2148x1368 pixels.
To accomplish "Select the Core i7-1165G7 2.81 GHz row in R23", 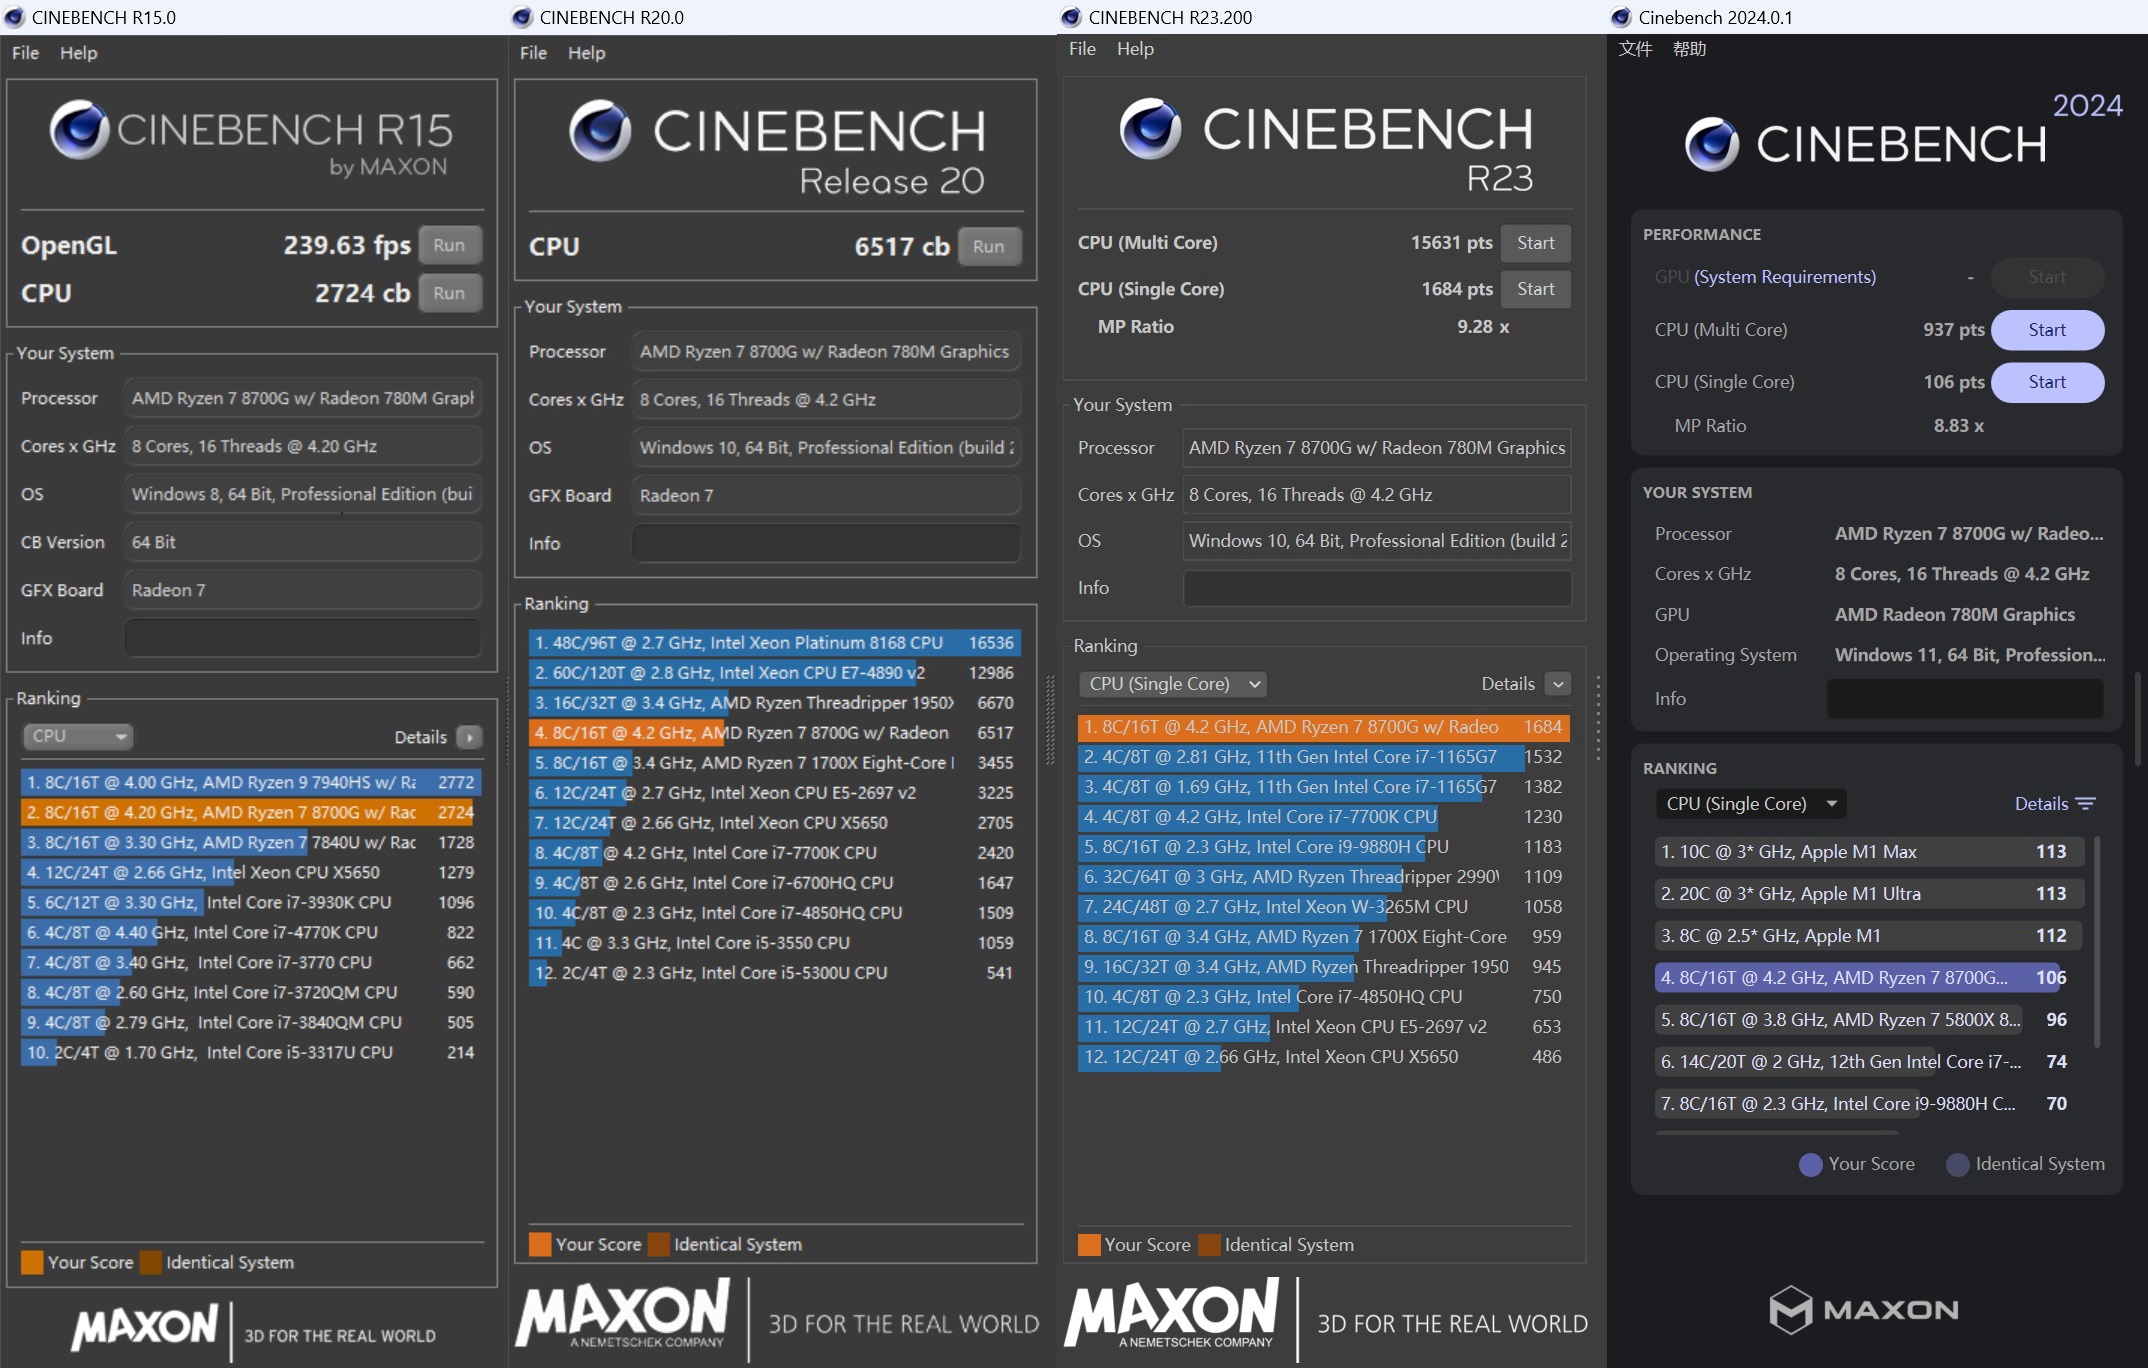I will tap(1324, 757).
